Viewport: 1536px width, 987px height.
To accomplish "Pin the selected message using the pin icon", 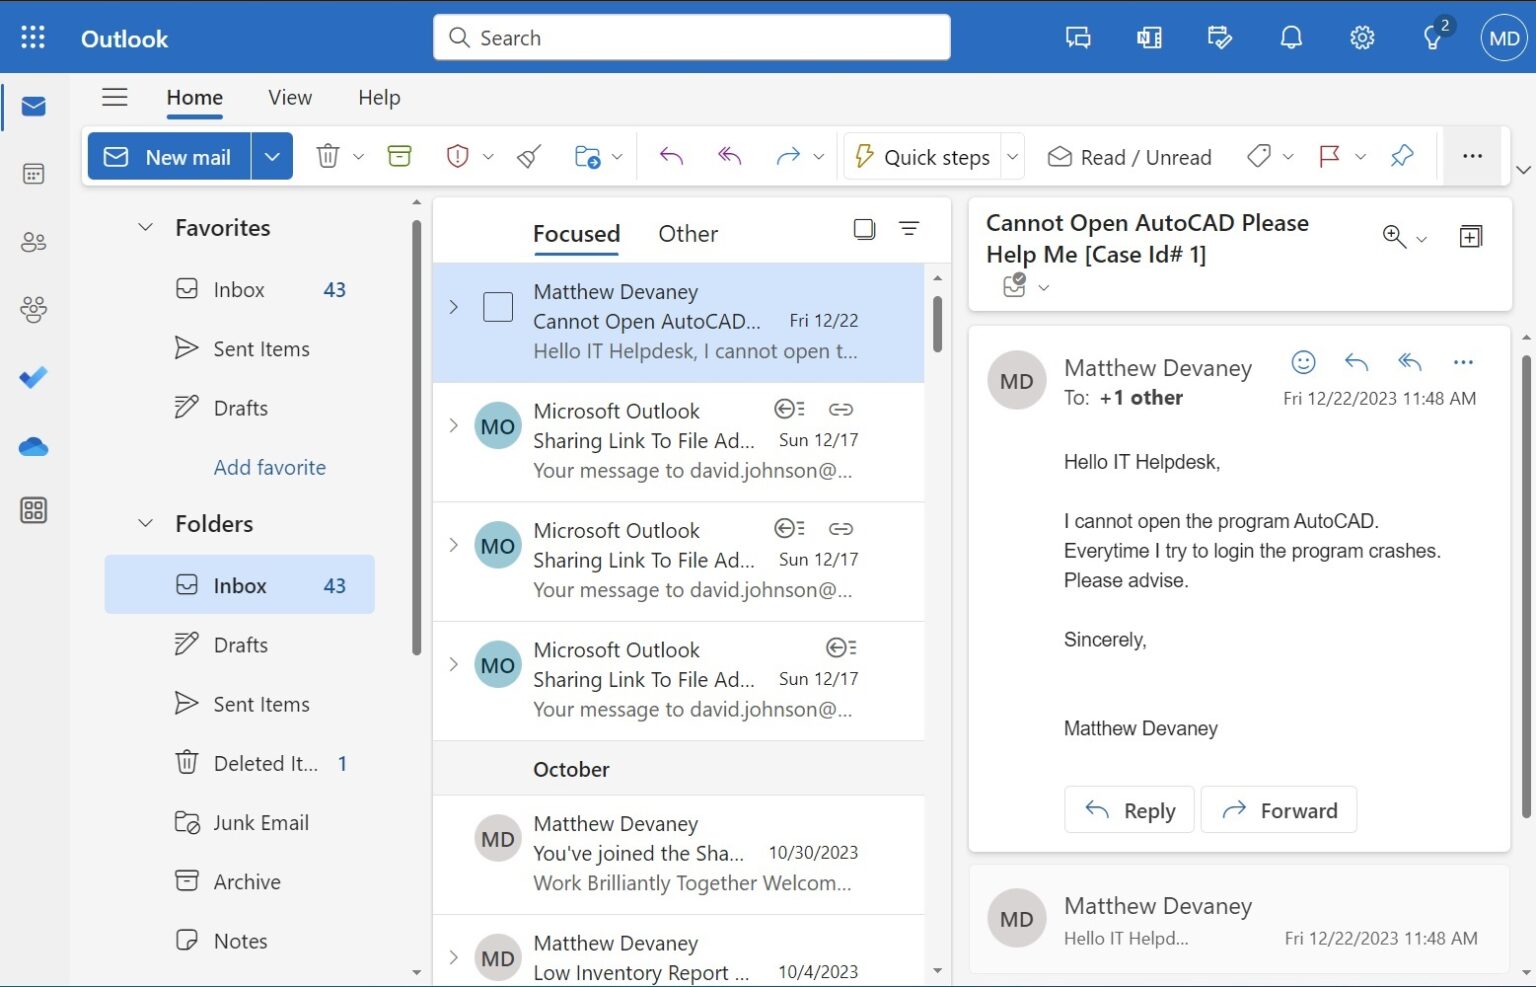I will [x=1402, y=156].
